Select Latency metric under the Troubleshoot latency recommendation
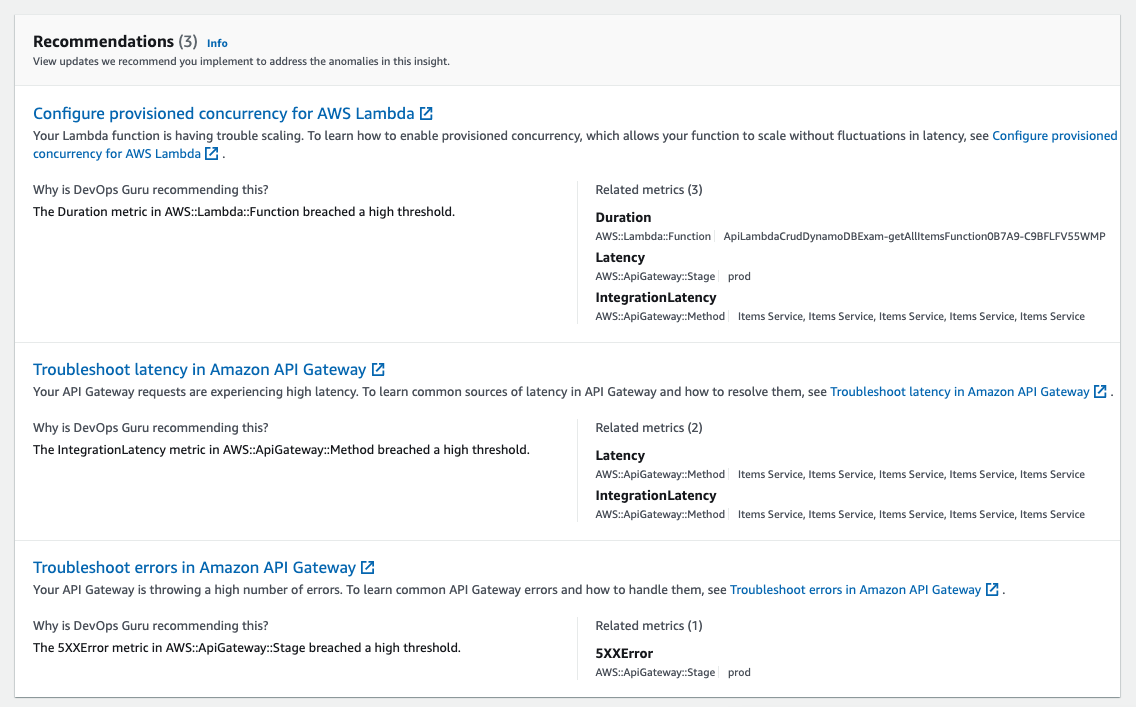Viewport: 1136px width, 707px height. coord(620,455)
